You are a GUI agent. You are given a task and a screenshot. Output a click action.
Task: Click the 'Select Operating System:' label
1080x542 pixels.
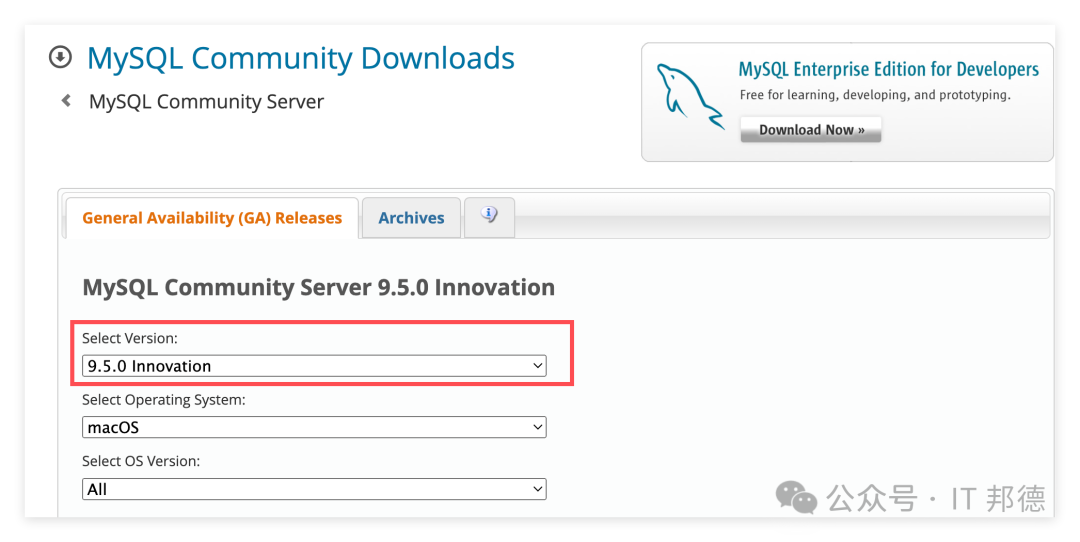coord(163,400)
